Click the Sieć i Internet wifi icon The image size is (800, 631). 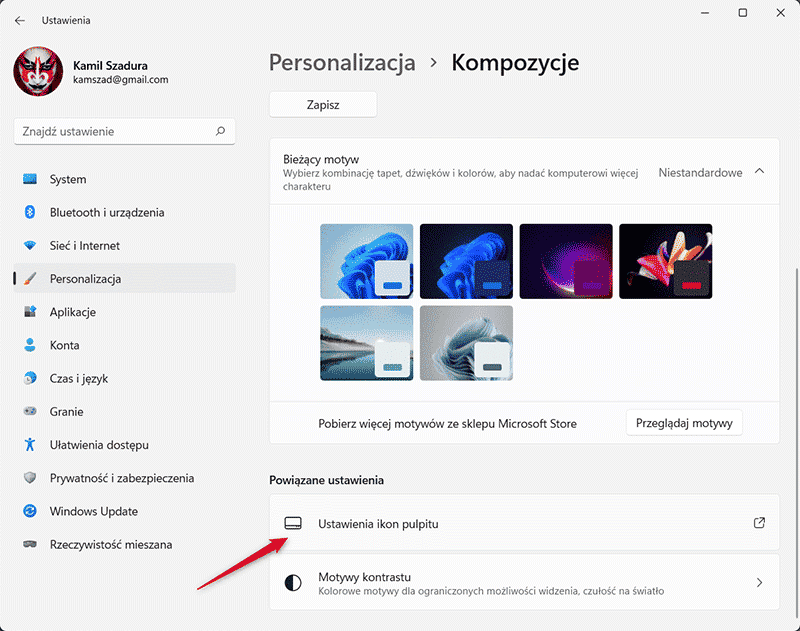pos(30,245)
